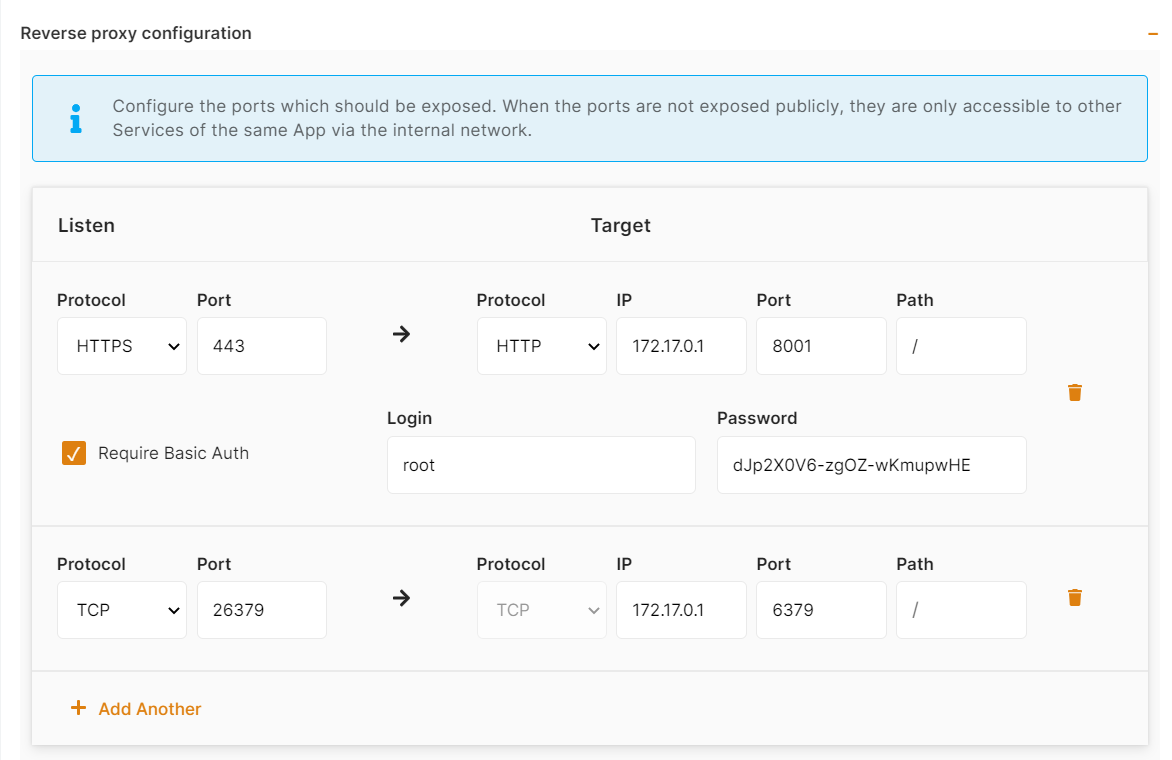Screen dimensions: 1172x760
Task: Click the plus icon beside Add Another
Action: coord(78,708)
